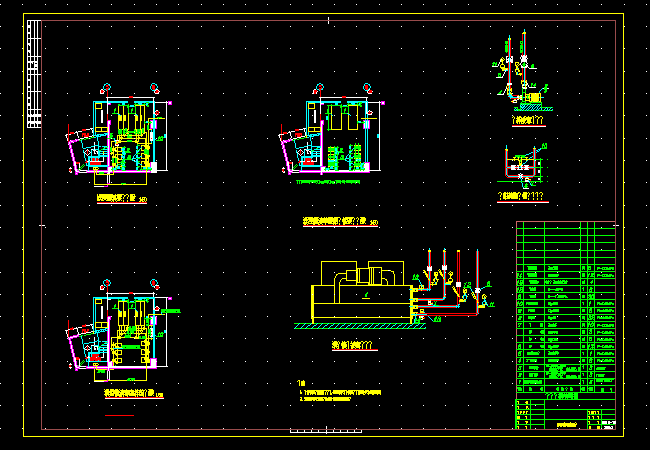Viewport: 650px width, 450px height.
Task: Select the water tank section detail
Action: tap(522, 166)
